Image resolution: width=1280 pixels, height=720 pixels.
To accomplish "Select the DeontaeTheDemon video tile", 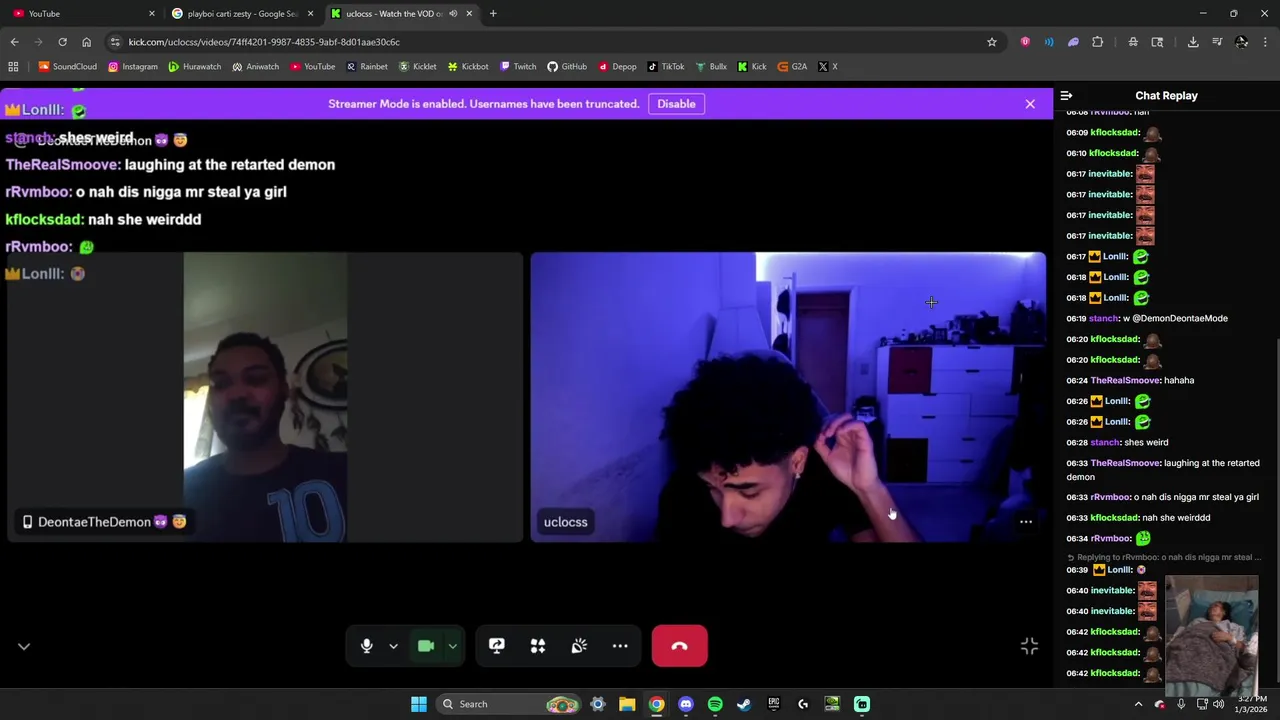I will pos(265,397).
